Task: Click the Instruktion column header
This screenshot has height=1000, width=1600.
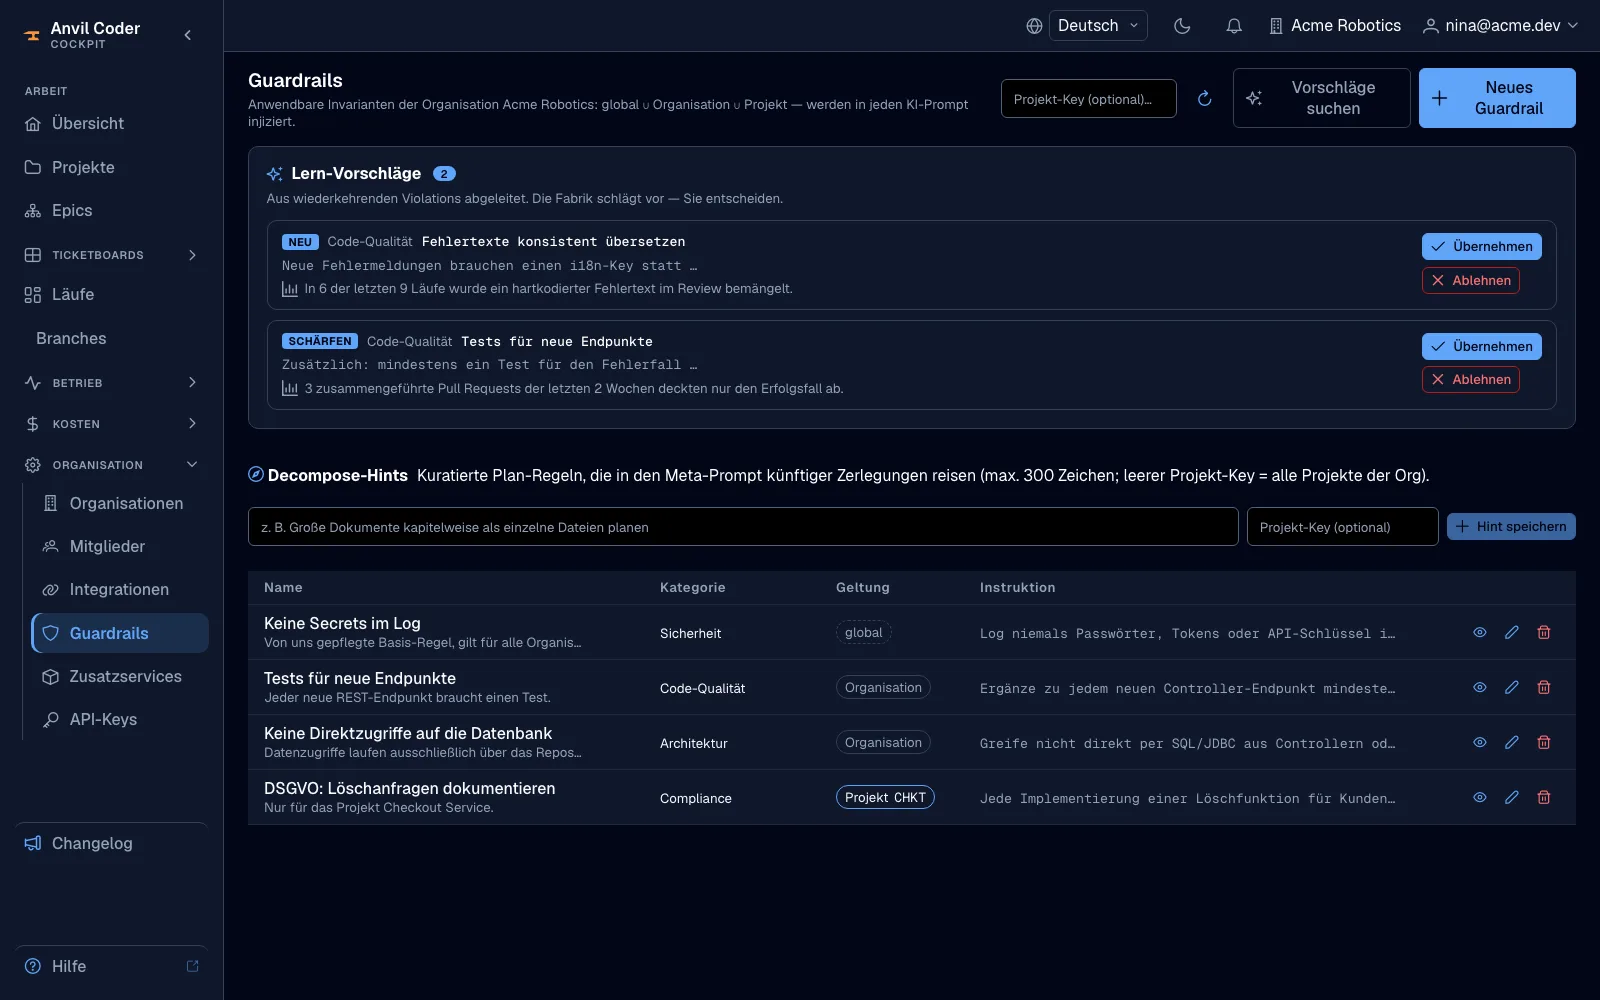Action: click(1017, 588)
